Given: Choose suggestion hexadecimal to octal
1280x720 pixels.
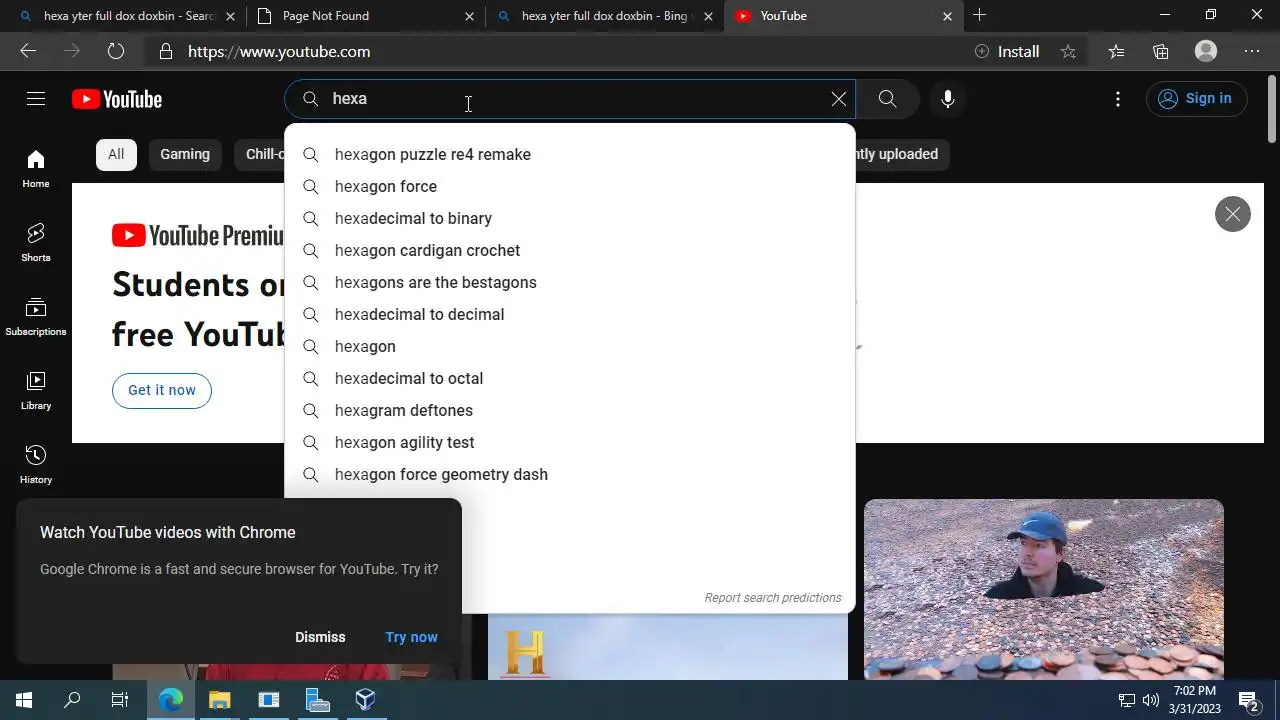Looking at the screenshot, I should pyautogui.click(x=570, y=378).
